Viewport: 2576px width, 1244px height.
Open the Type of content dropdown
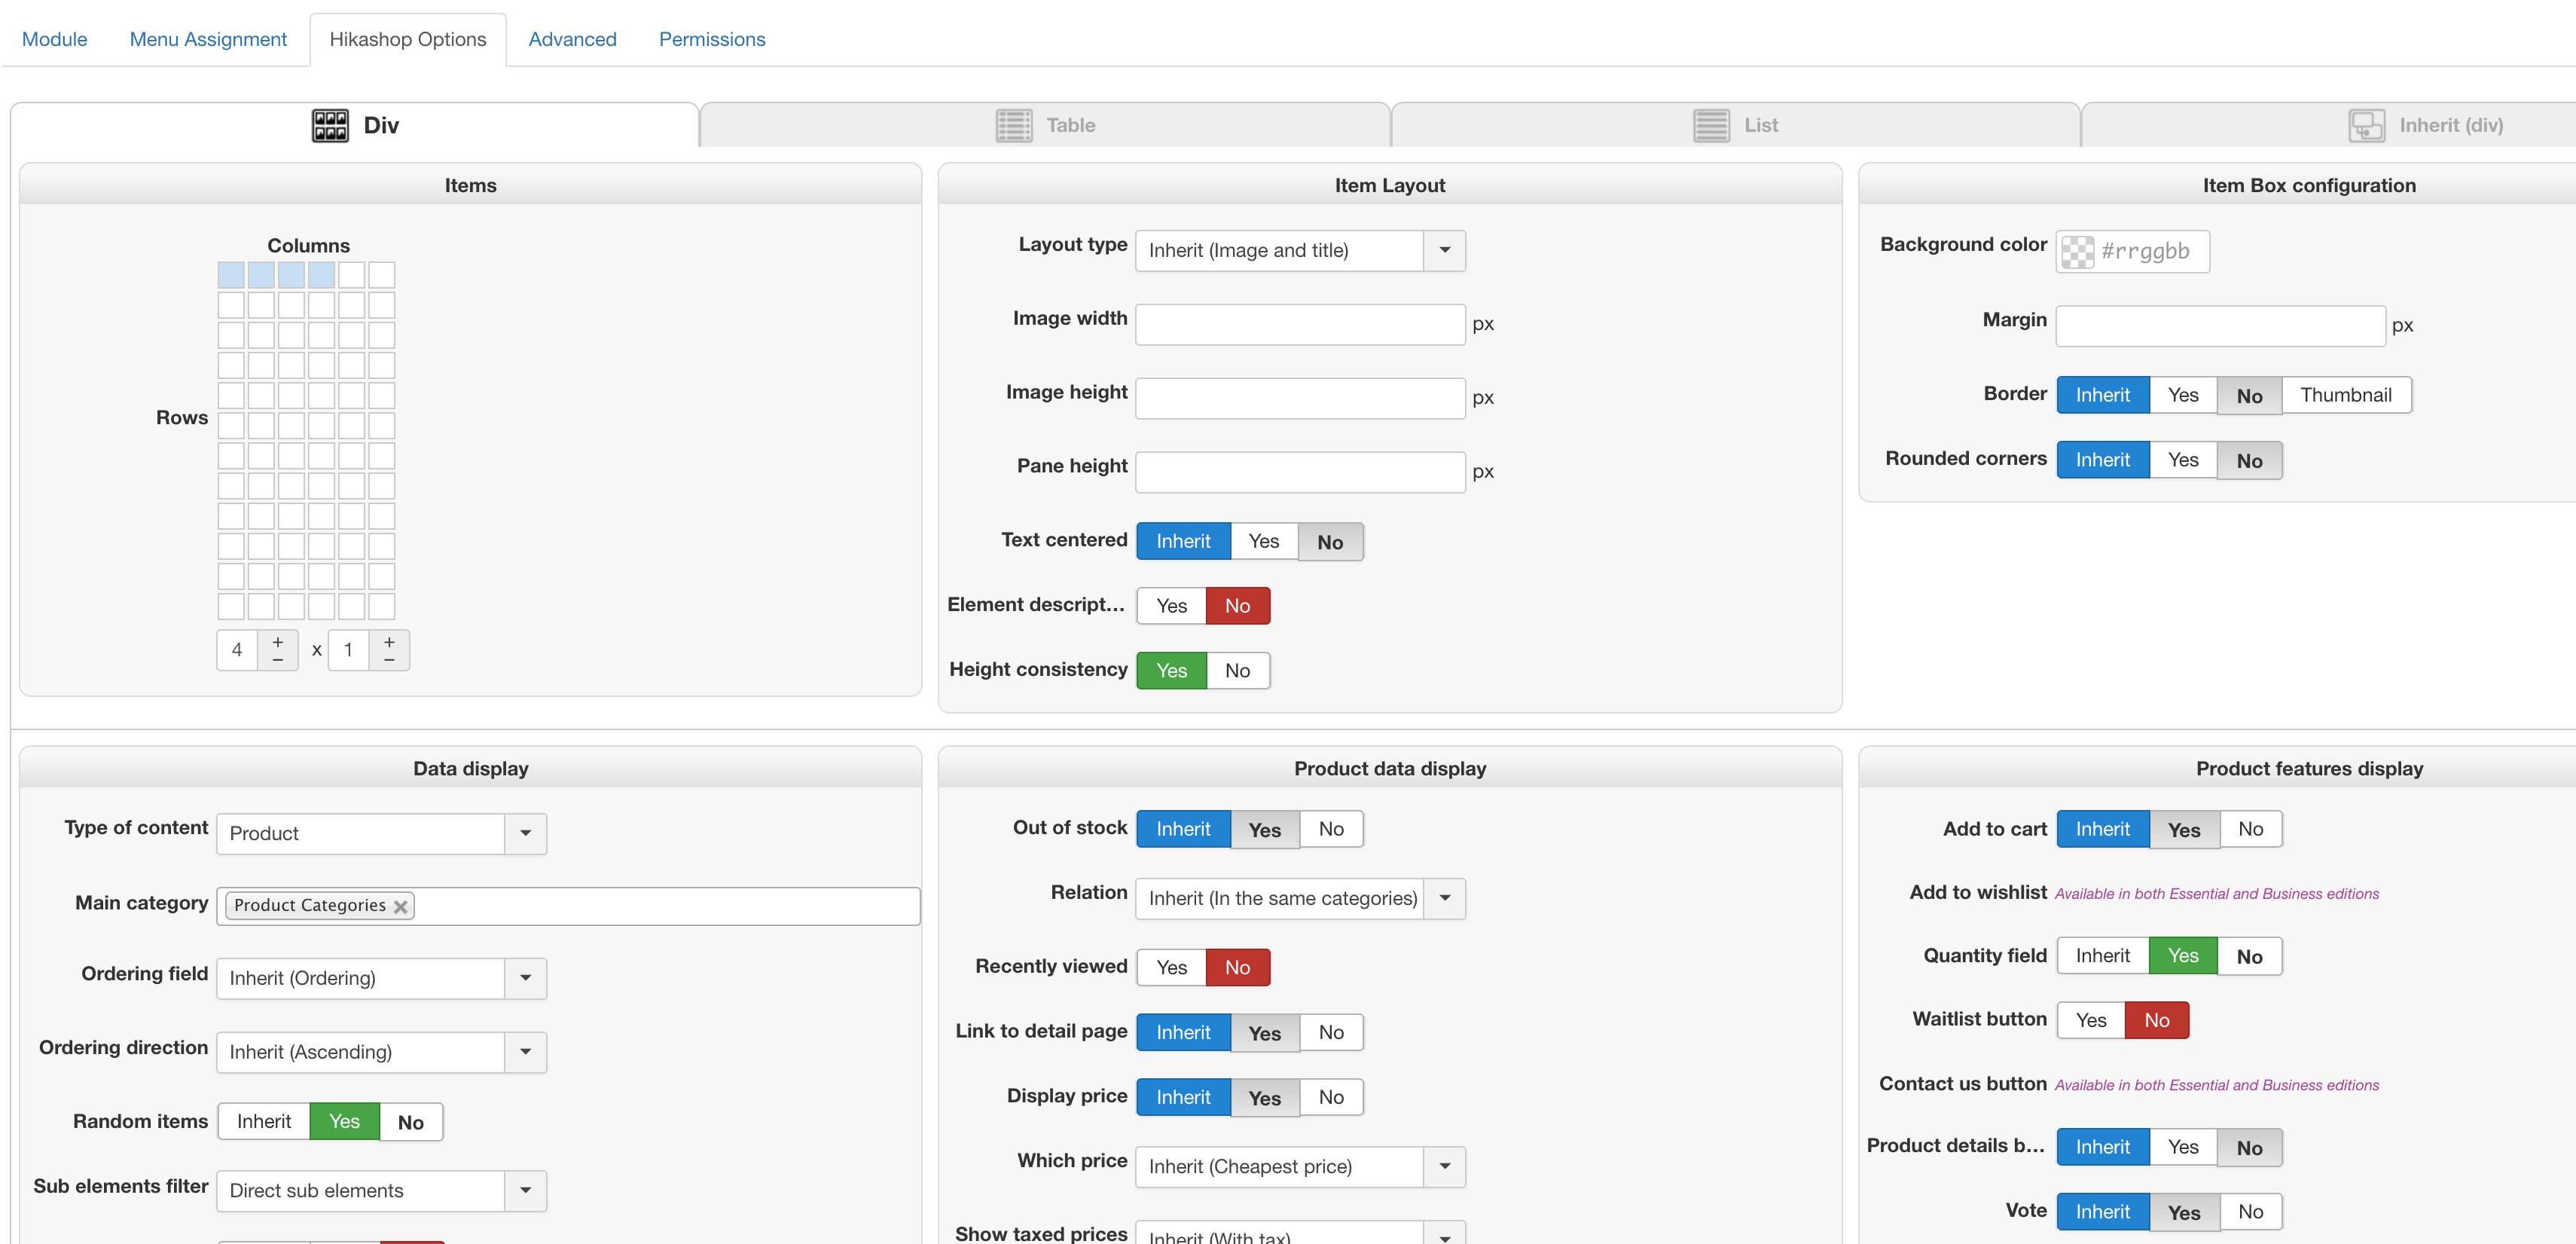coord(525,833)
